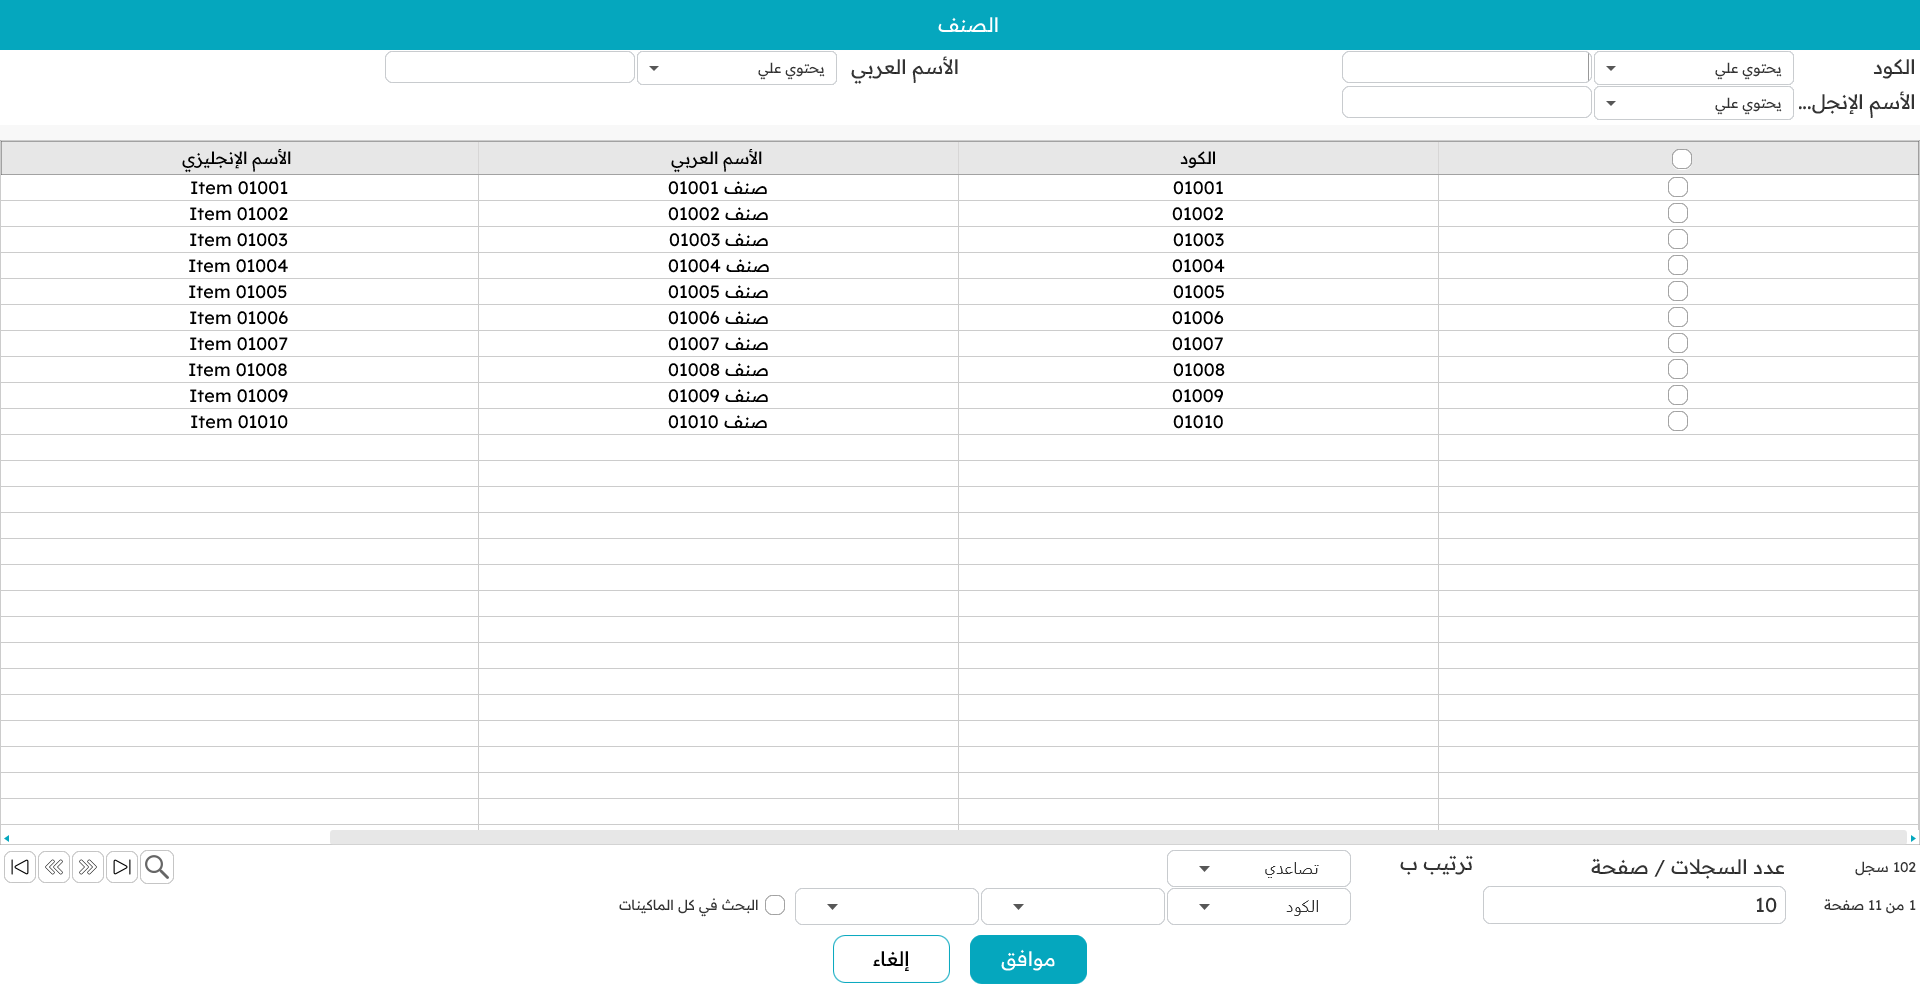The width and height of the screenshot is (1920, 1007).
Task: Open the الكود sort-by field dropdown
Action: click(x=1258, y=906)
